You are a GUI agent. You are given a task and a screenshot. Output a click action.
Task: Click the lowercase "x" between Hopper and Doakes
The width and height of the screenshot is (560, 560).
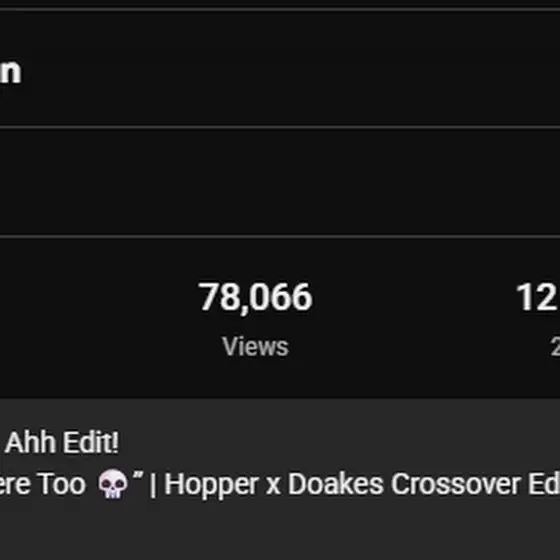pos(273,487)
